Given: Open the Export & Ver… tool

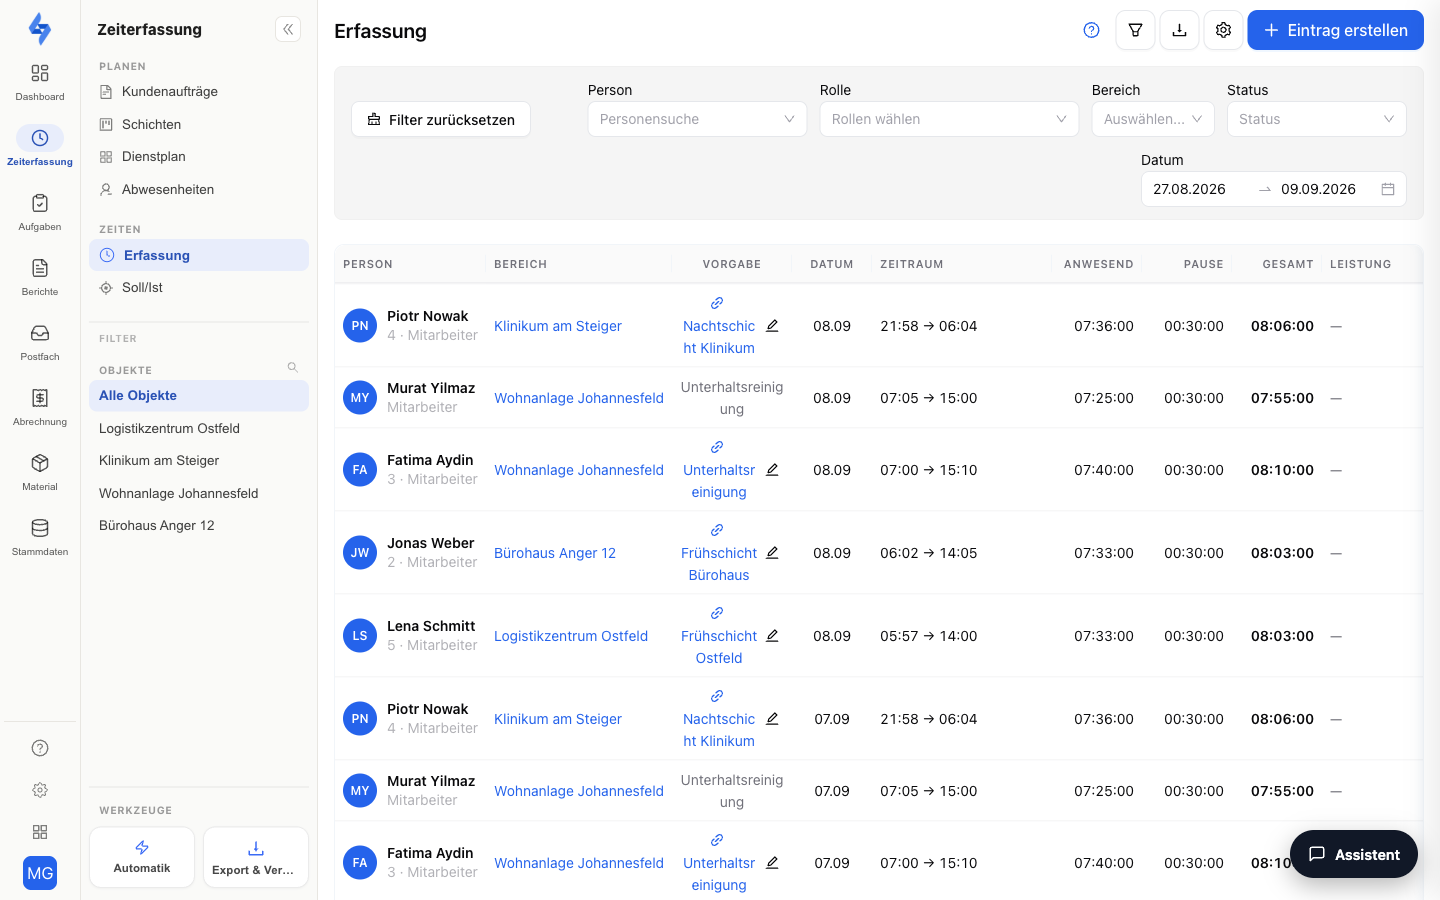Looking at the screenshot, I should coord(256,857).
